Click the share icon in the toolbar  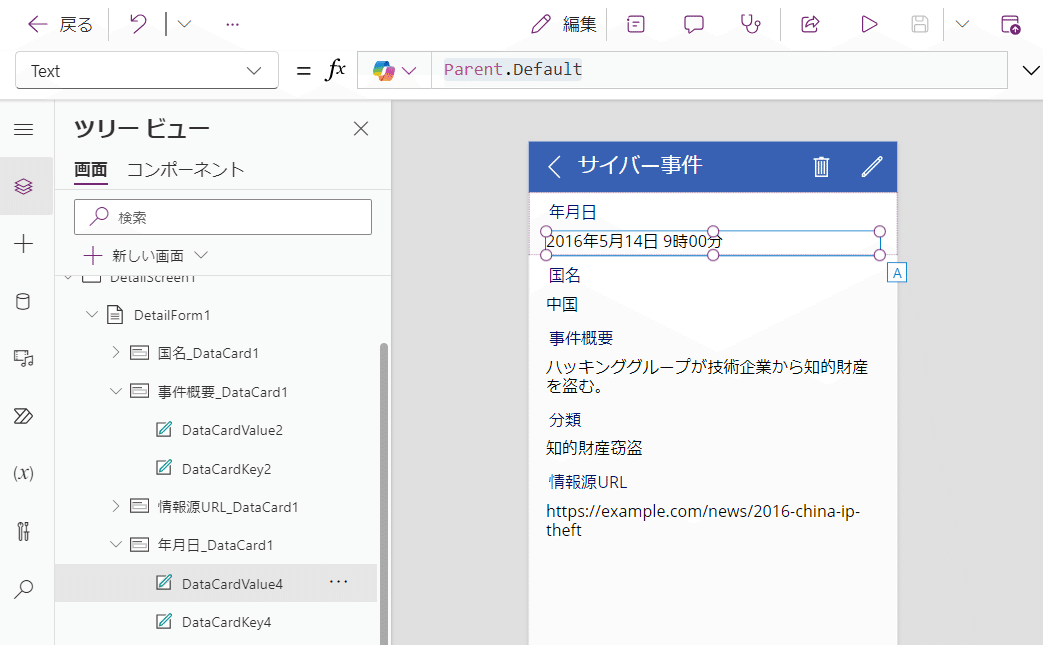tap(810, 25)
